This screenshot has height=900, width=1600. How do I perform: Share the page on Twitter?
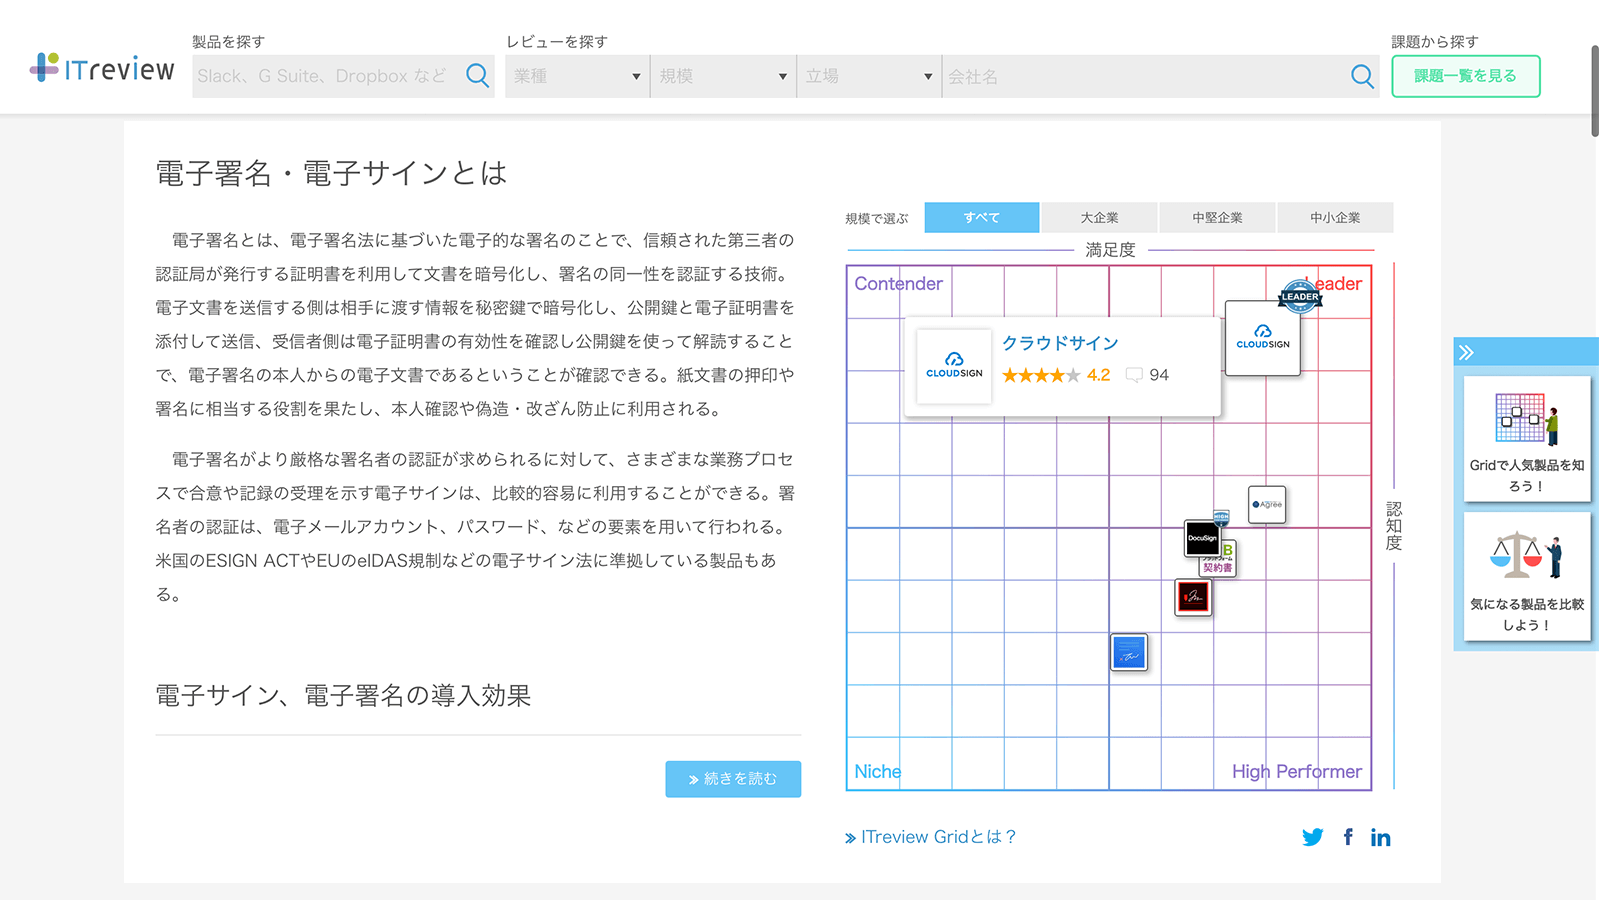(x=1313, y=837)
